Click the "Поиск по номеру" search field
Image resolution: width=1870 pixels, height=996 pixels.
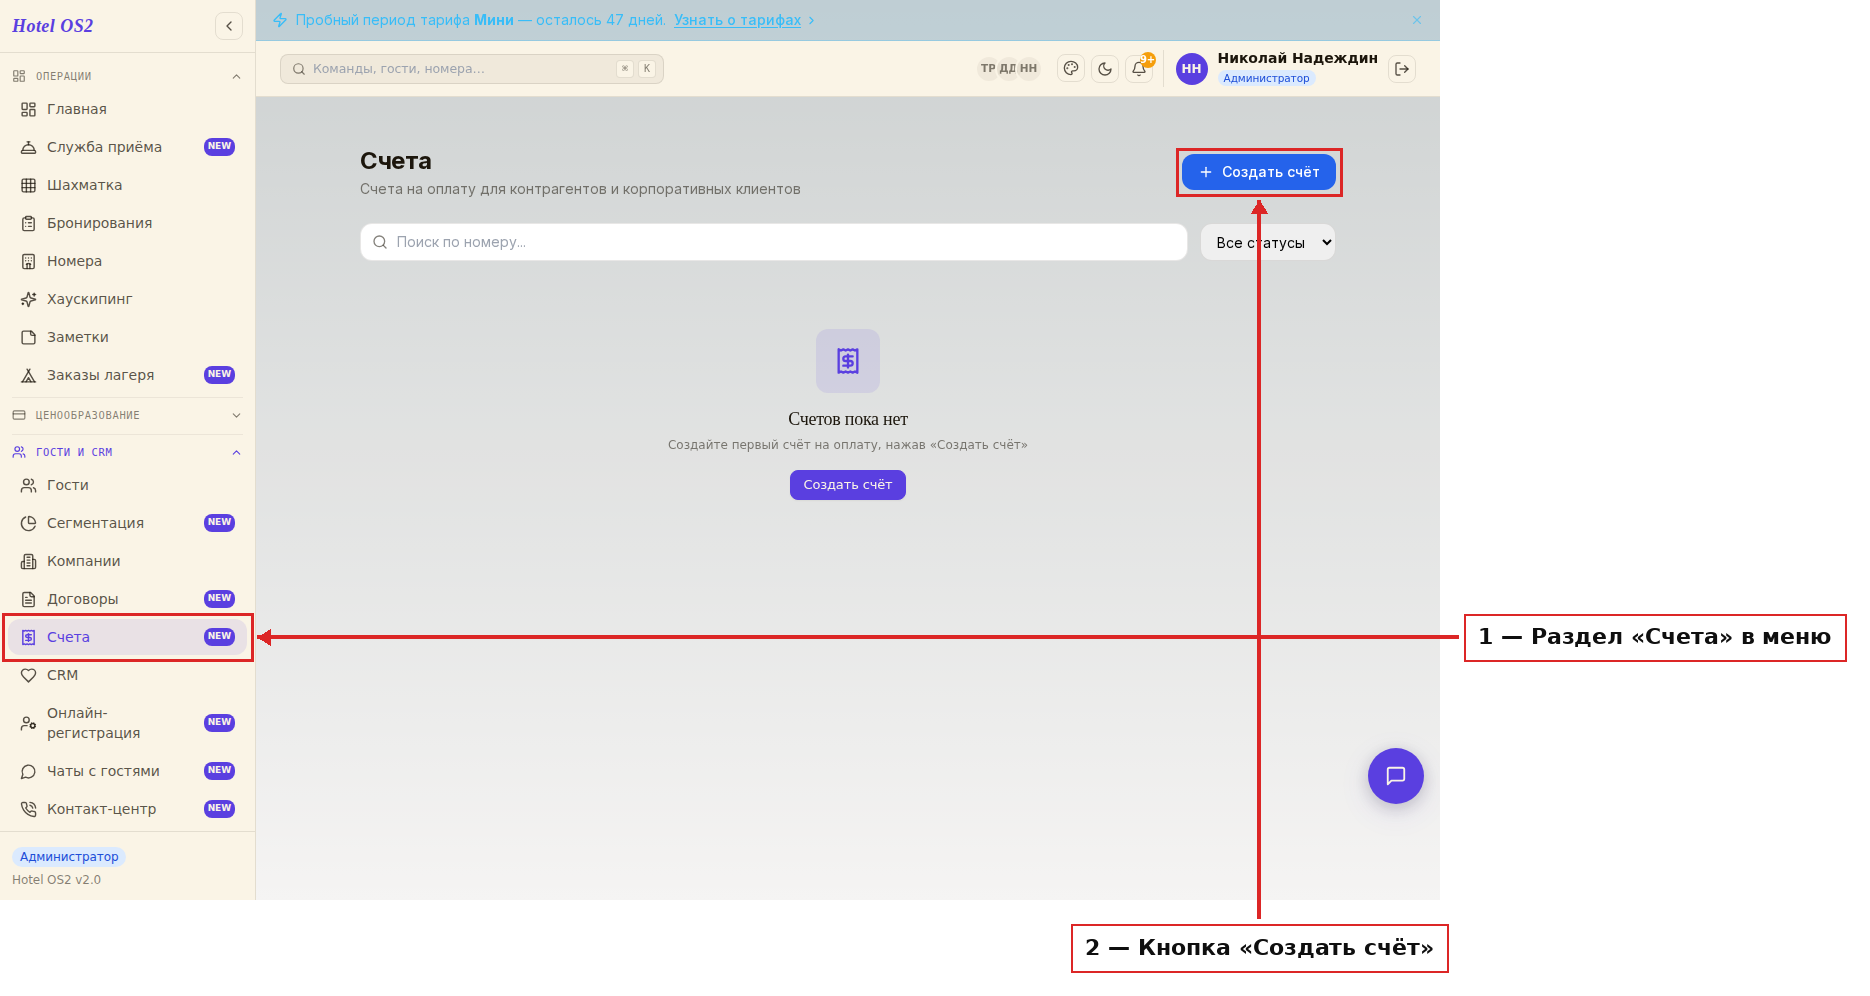[774, 242]
